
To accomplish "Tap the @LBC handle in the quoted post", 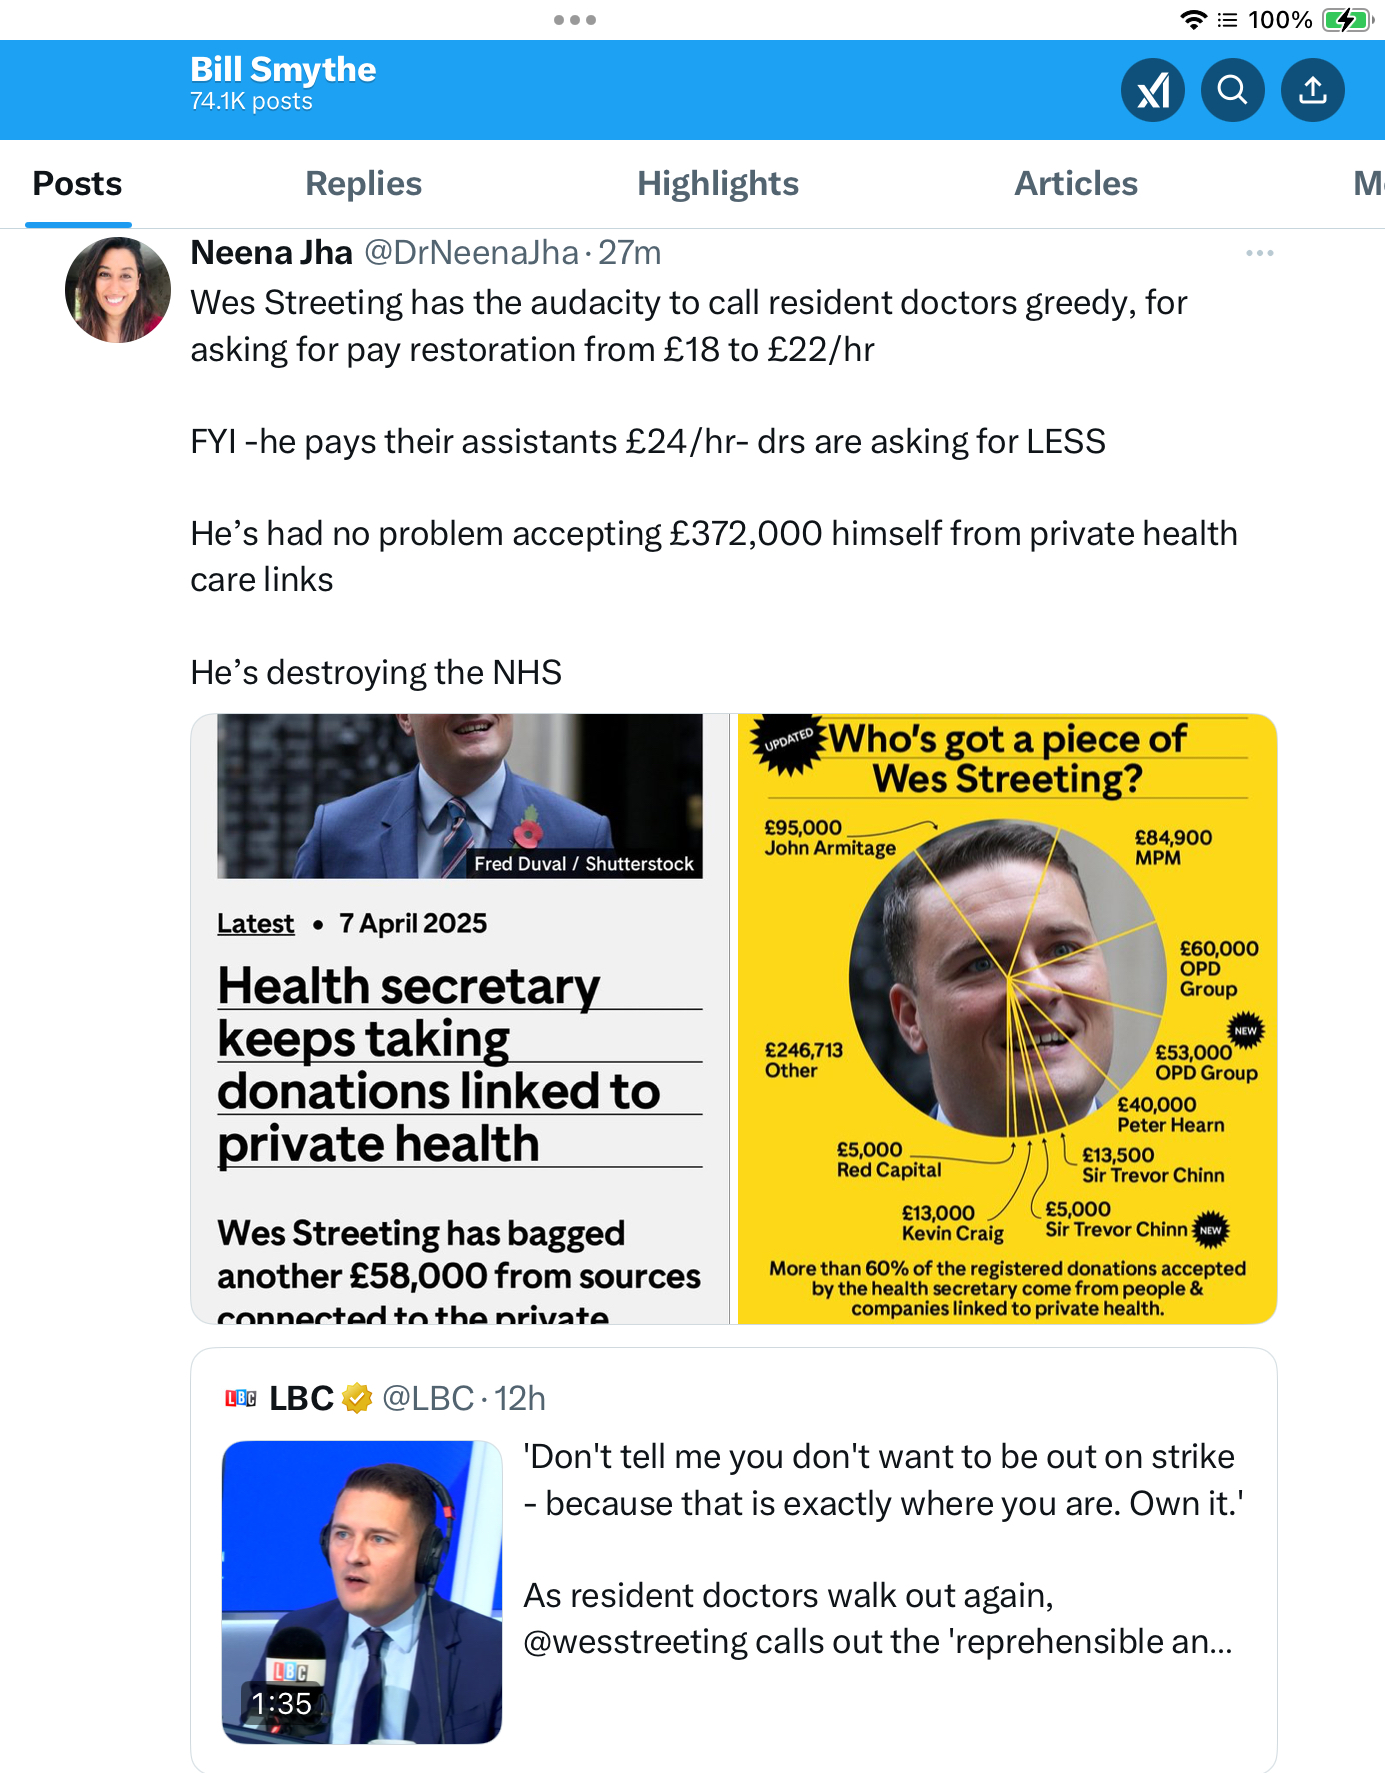I will coord(428,1398).
